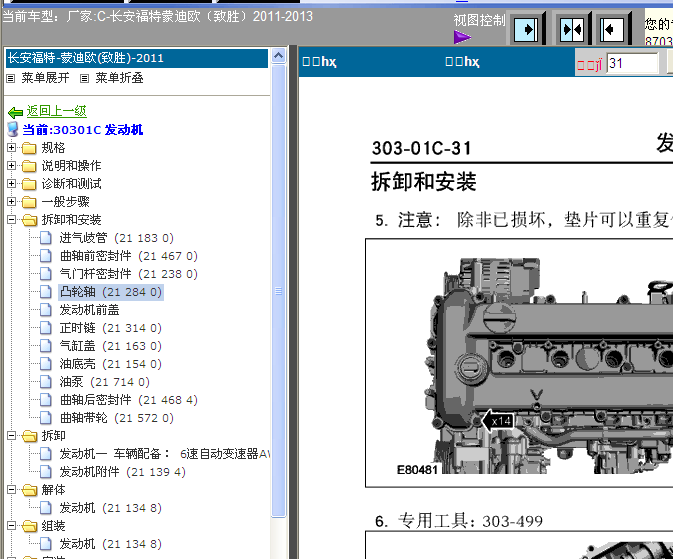Open 曲轴后密封件 (21 468 4) document
This screenshot has height=559, width=673.
pos(128,400)
